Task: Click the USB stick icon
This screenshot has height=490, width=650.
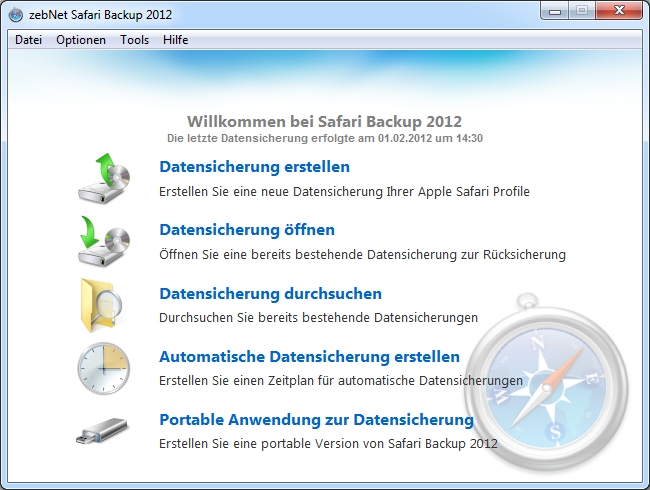Action: (102, 431)
